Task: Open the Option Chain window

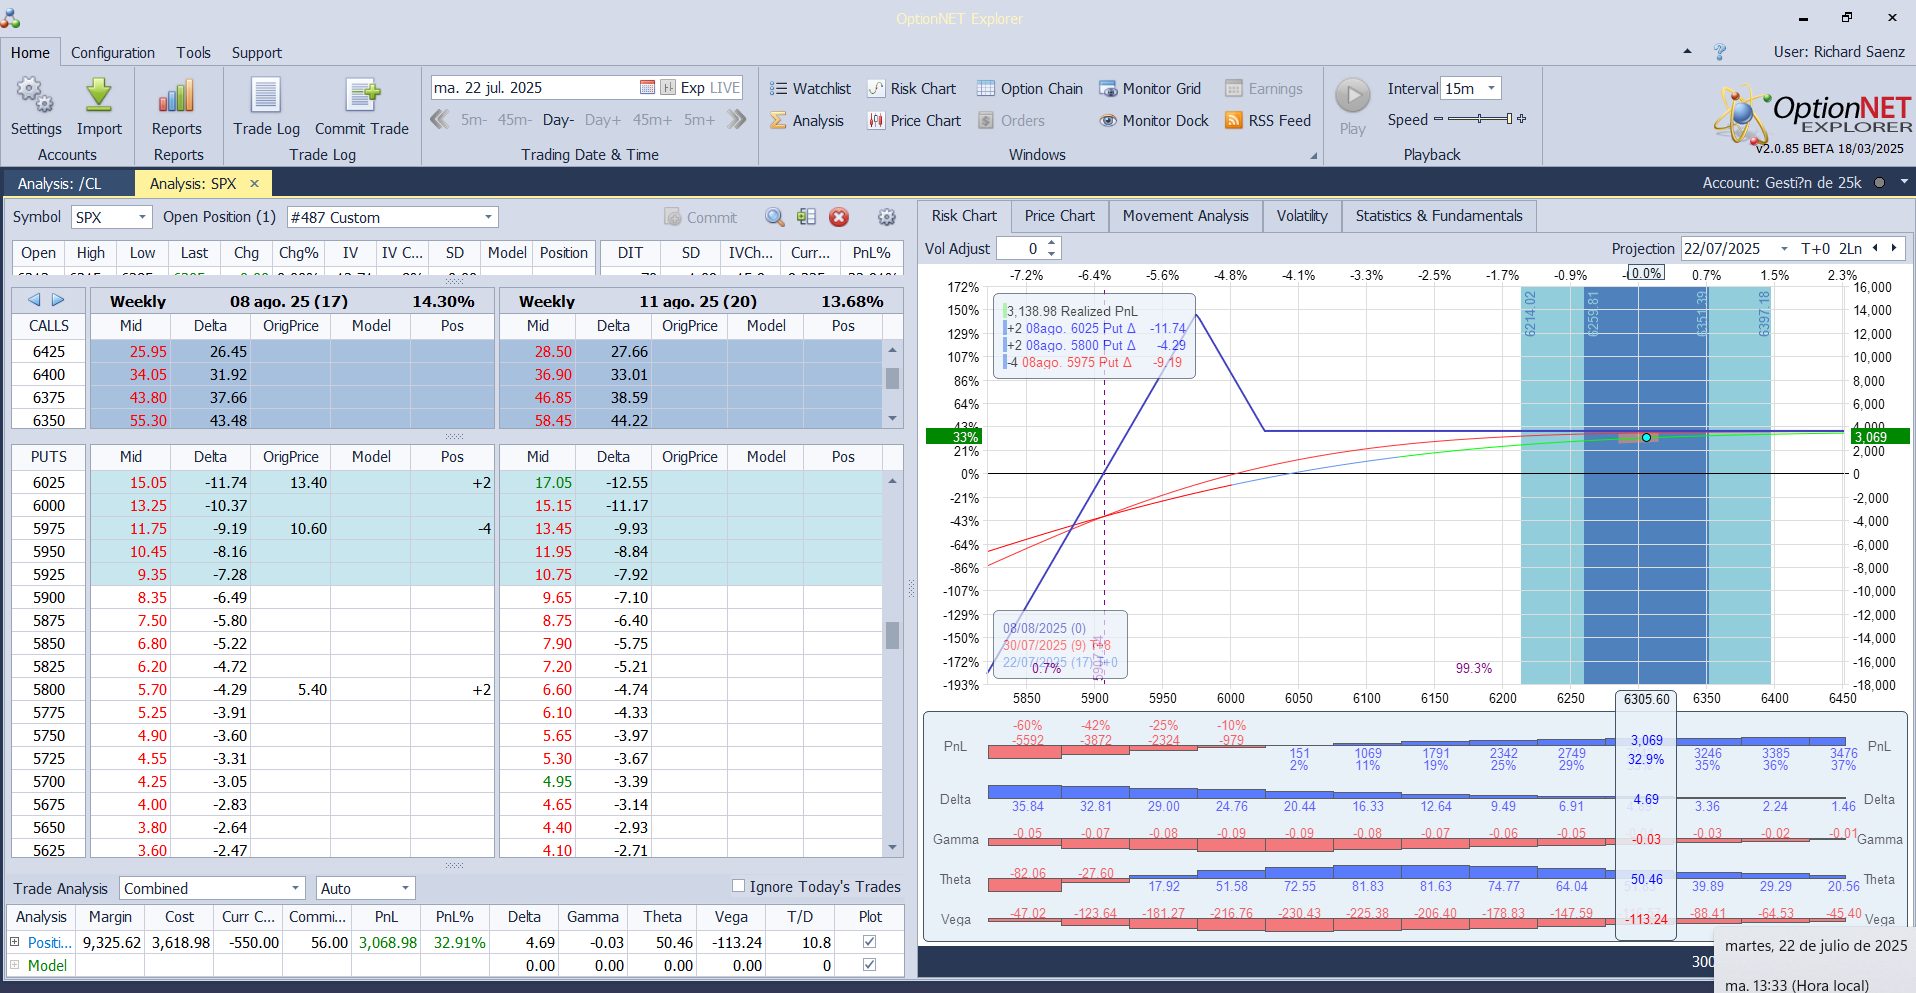Action: click(x=1030, y=89)
